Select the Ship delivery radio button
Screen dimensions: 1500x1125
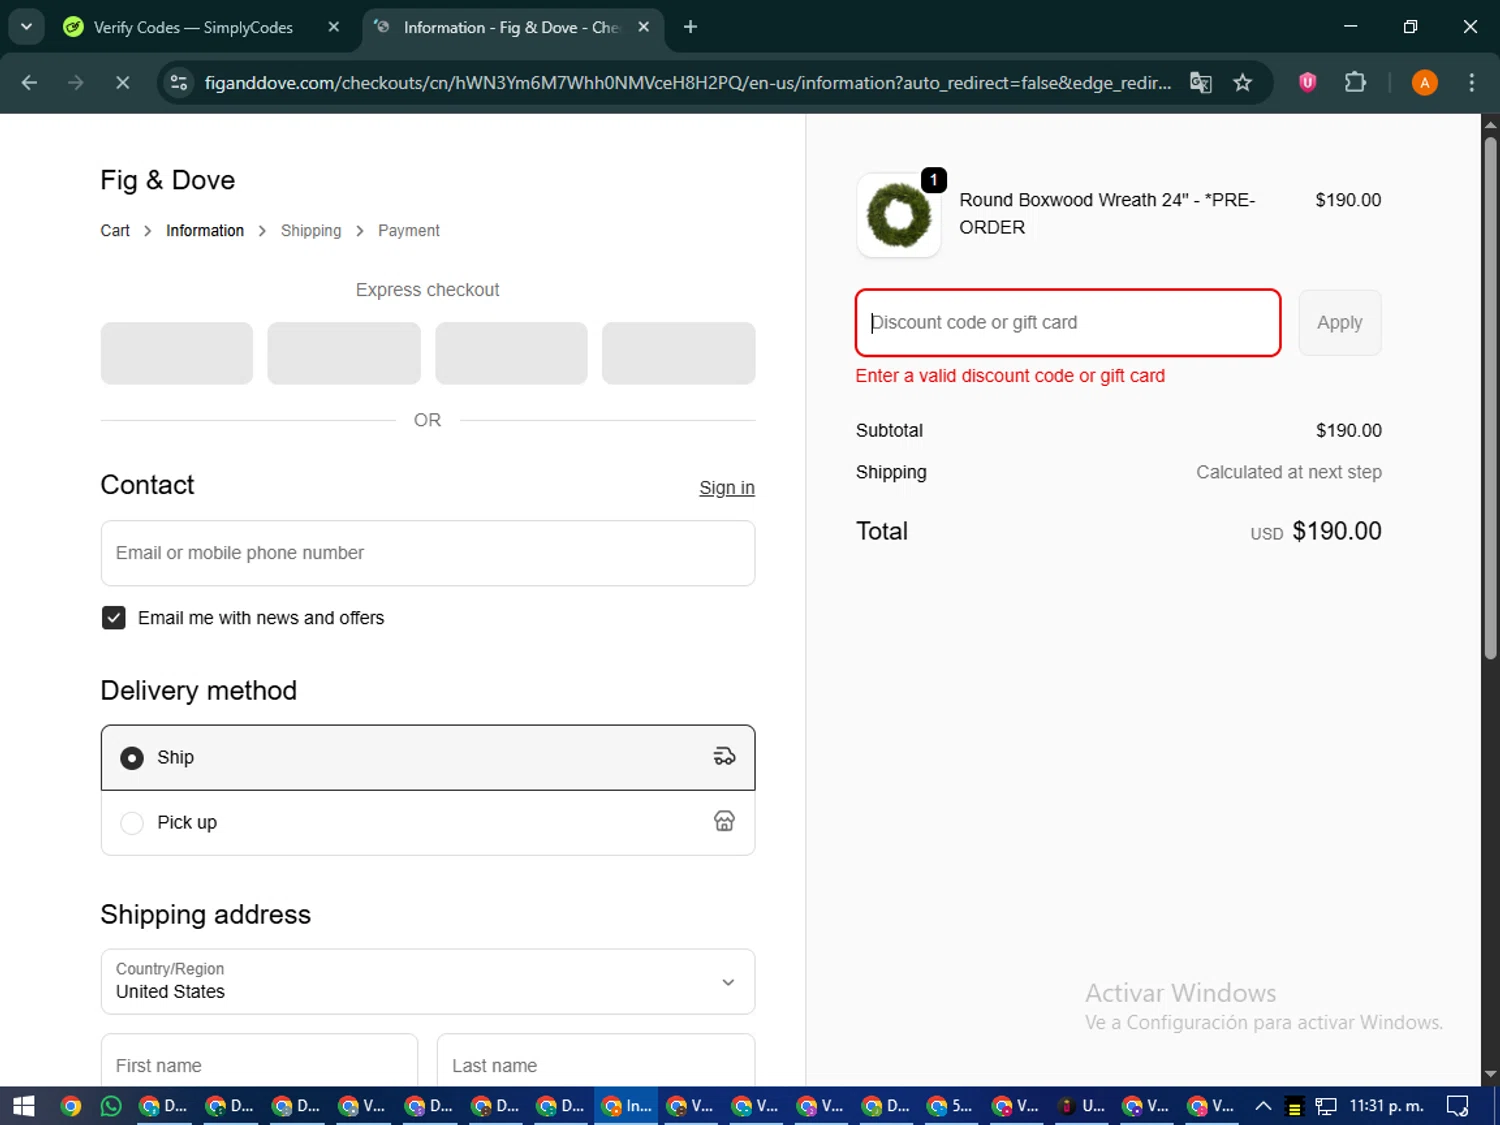(132, 758)
